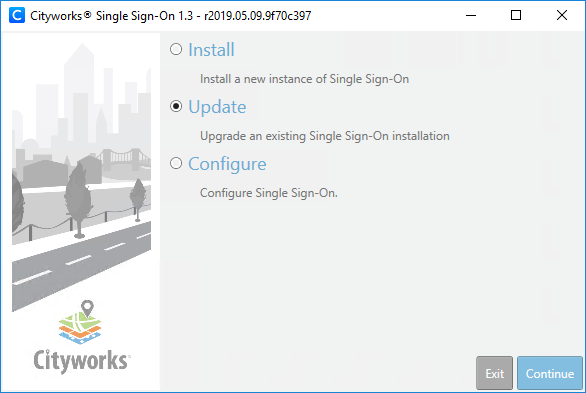Select the Install radio button
The image size is (586, 393).
tap(176, 49)
